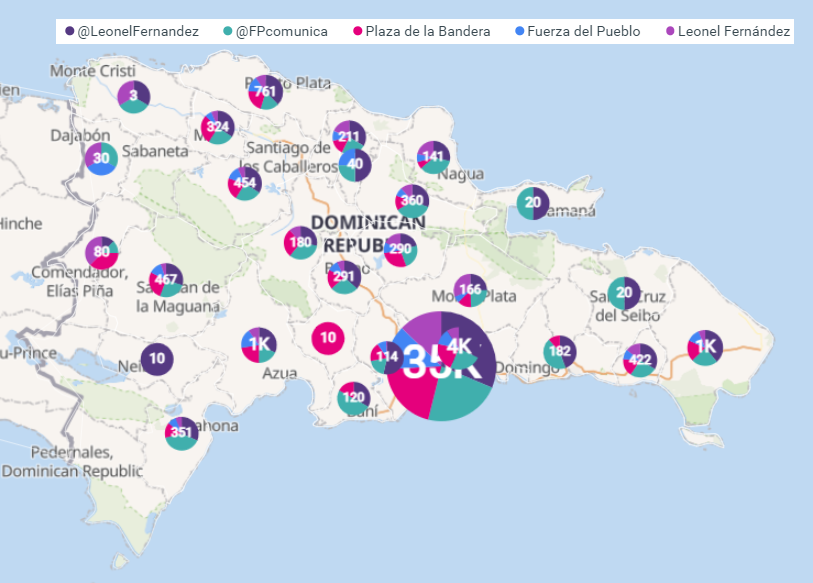The width and height of the screenshot is (813, 583).
Task: Click the 30 pie marker near Dajabón
Action: click(101, 158)
